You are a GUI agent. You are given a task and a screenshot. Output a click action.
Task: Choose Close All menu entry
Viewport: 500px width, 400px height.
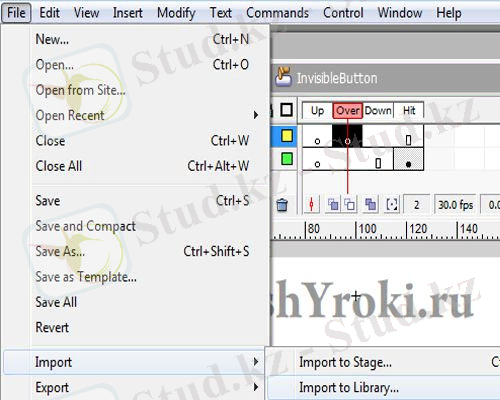coord(142,166)
